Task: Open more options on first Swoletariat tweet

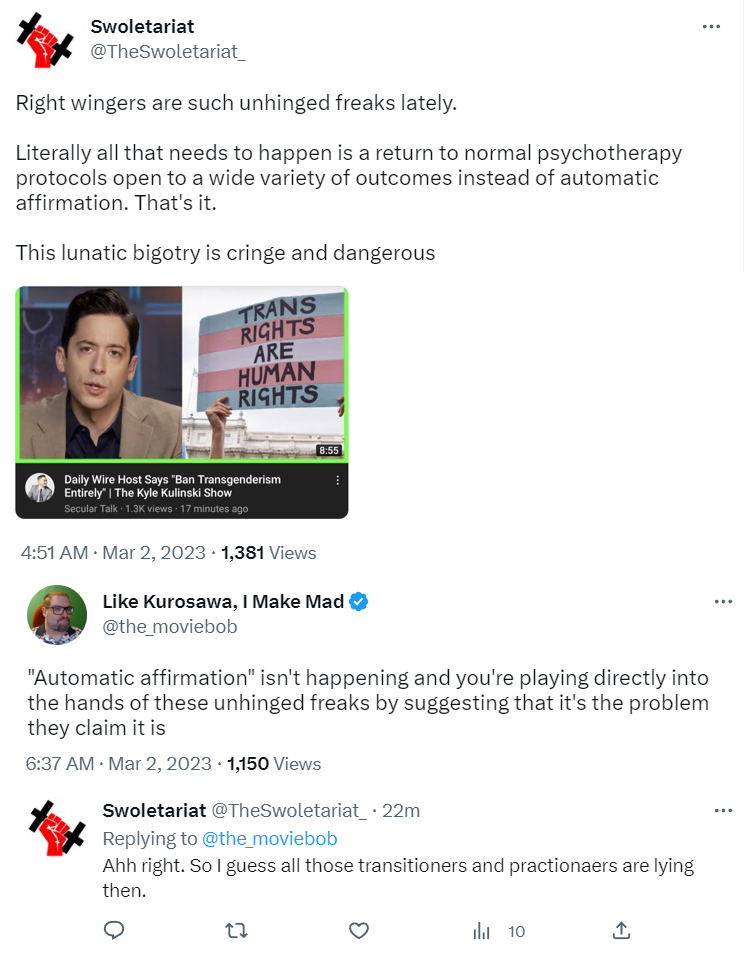Action: click(x=711, y=27)
